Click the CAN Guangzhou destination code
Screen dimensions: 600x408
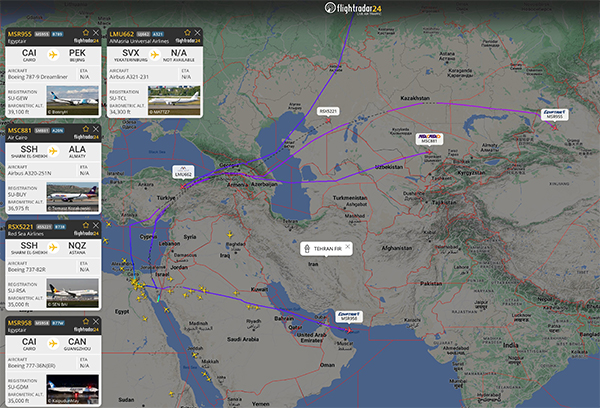(x=77, y=342)
